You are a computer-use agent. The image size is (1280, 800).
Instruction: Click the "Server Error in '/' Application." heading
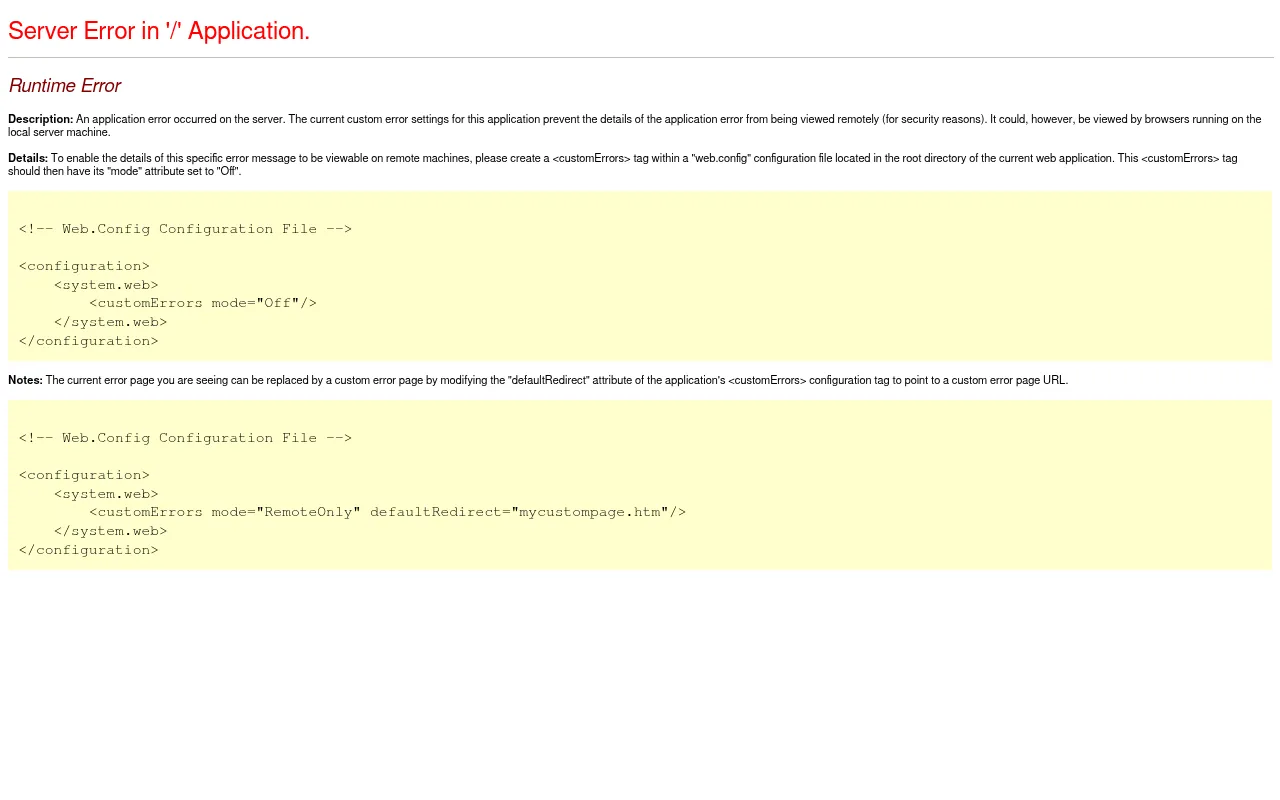[159, 31]
